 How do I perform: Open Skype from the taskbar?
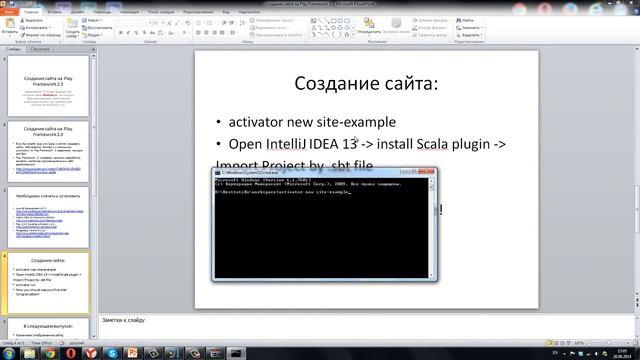(112, 353)
